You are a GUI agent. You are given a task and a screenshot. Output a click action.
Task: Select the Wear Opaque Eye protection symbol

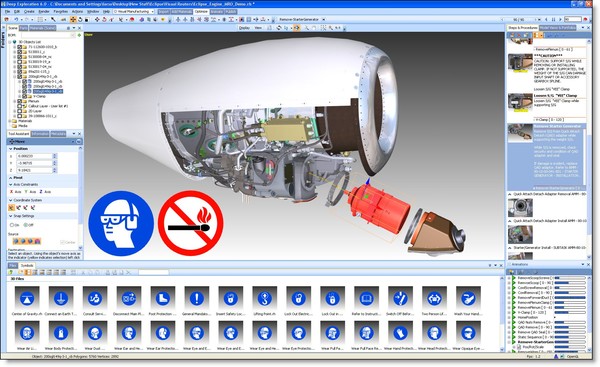tap(468, 333)
